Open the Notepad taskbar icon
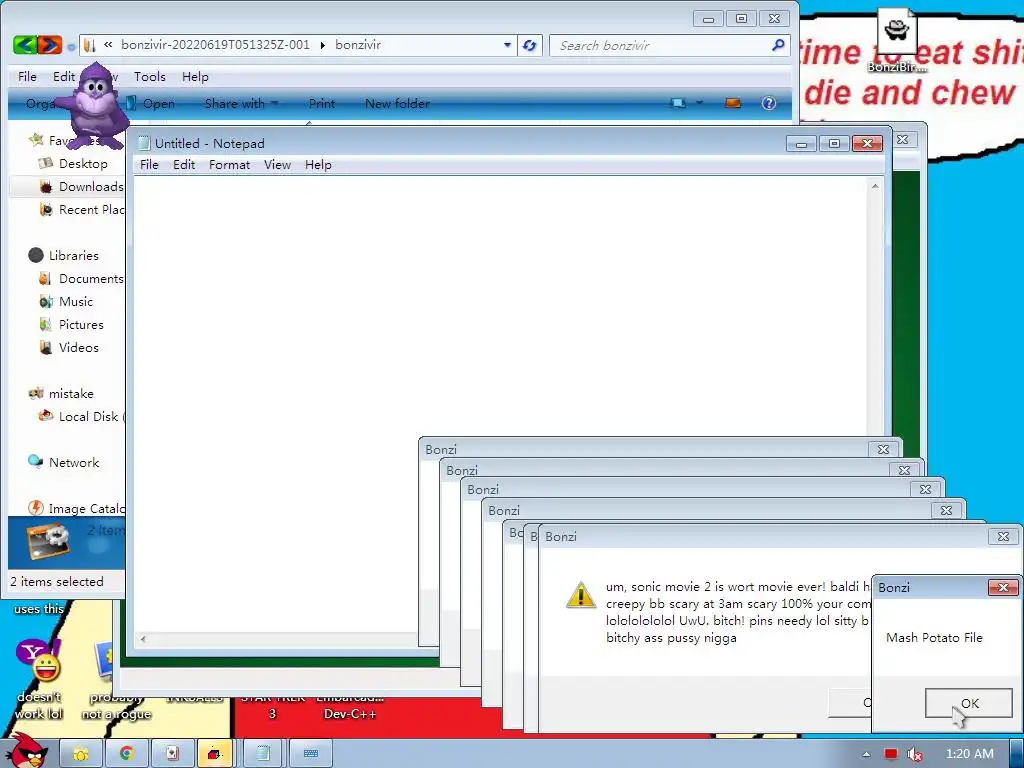 tap(263, 754)
